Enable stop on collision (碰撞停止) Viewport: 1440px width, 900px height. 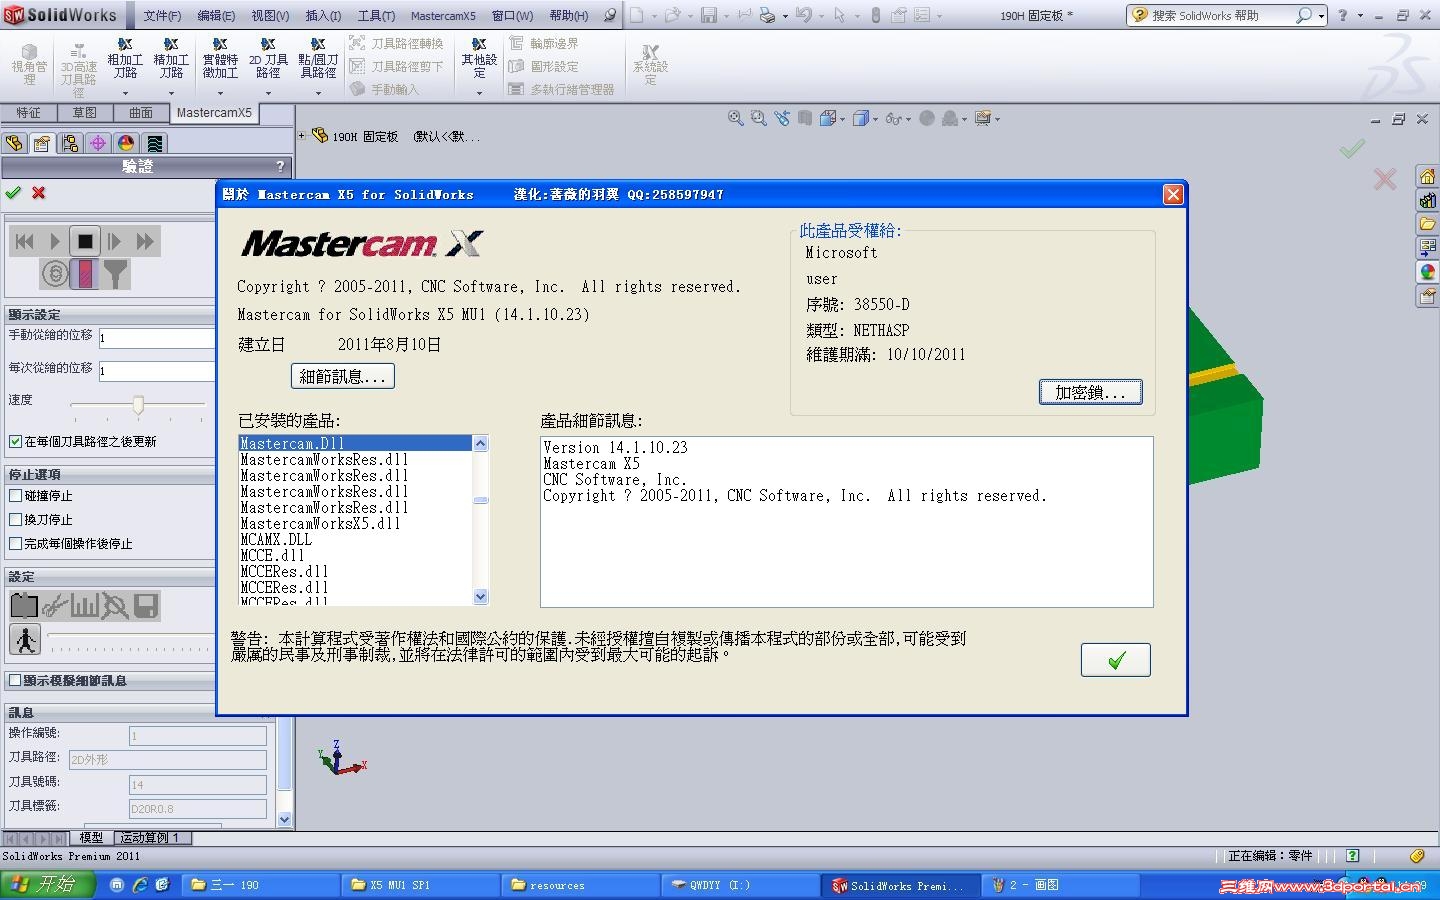16,496
